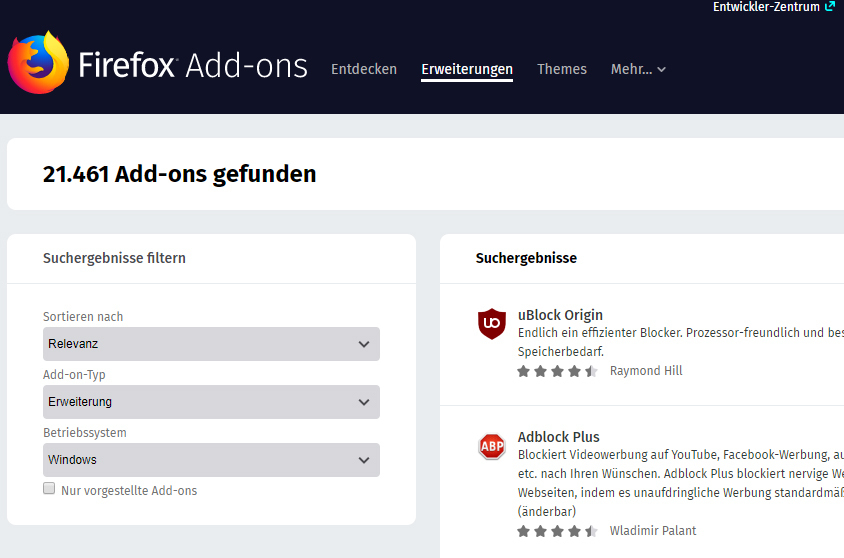Open the Adblock Plus ABP icon
The width and height of the screenshot is (844, 558).
coord(492,446)
